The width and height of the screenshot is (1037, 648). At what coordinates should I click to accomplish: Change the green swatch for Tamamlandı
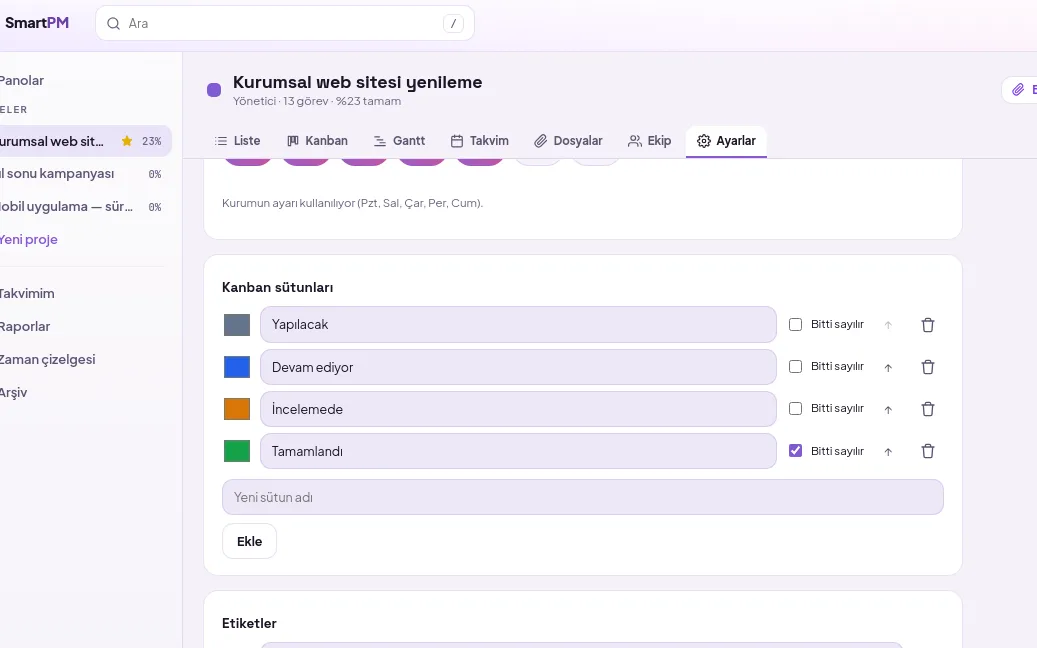coord(237,451)
